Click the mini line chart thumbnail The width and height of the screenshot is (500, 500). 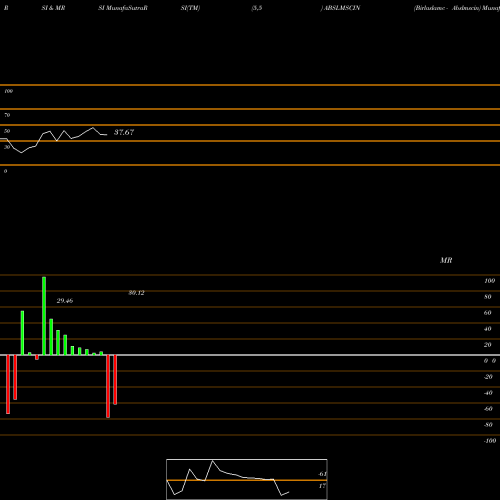[x=247, y=479]
